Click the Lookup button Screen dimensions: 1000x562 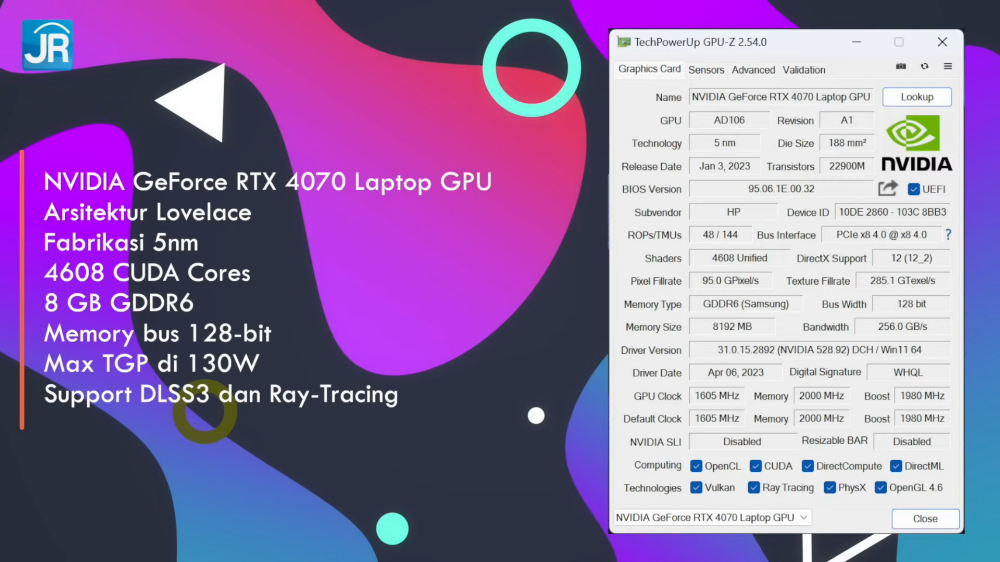[916, 97]
